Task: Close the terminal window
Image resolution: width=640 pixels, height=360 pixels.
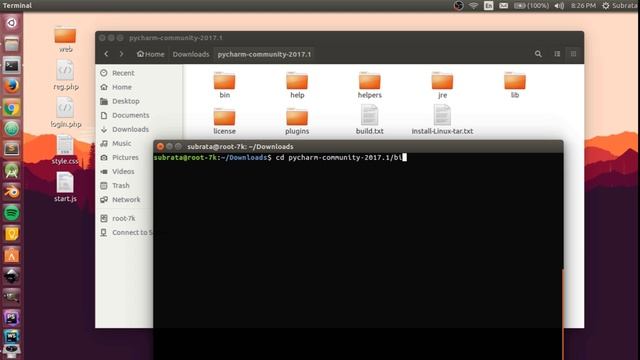Action: point(160,147)
